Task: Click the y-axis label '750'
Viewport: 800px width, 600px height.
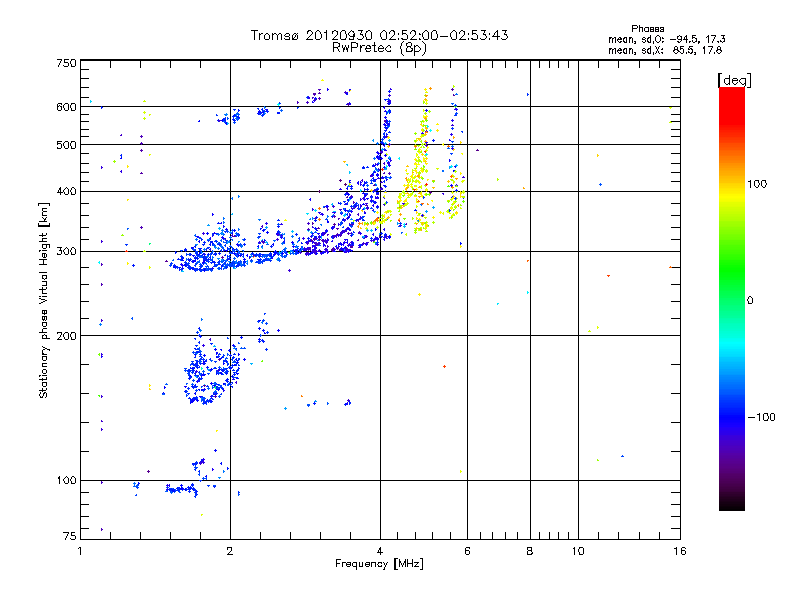Action: [66, 63]
